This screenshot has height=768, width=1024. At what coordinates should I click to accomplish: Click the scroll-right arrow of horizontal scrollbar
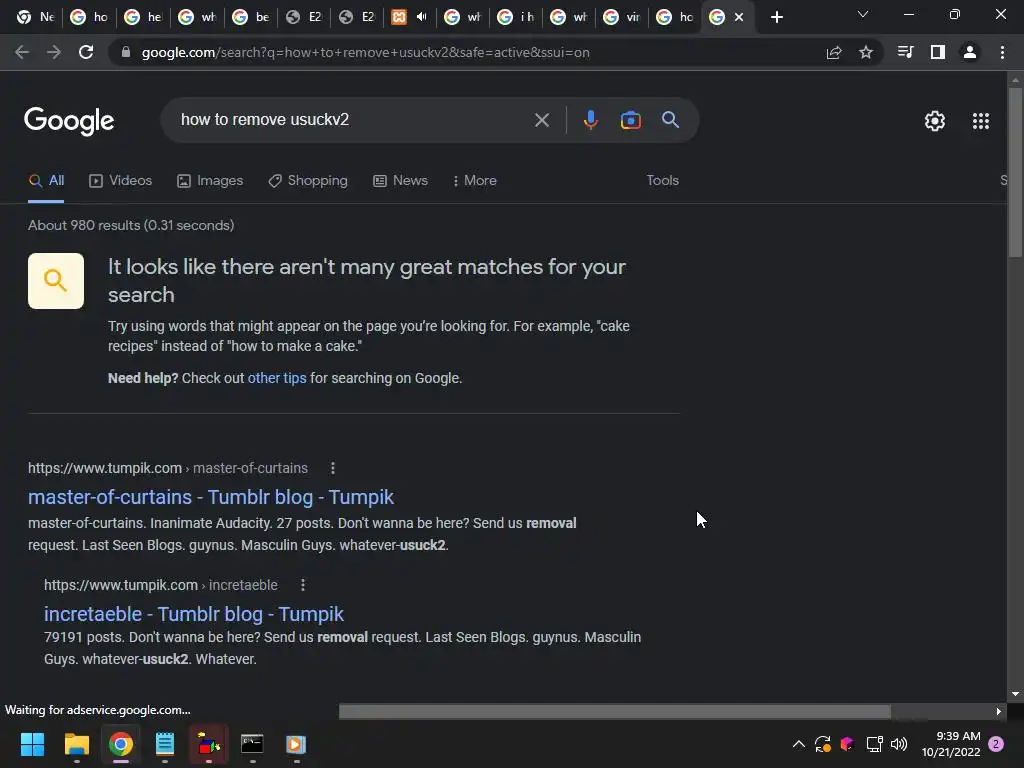click(x=999, y=711)
